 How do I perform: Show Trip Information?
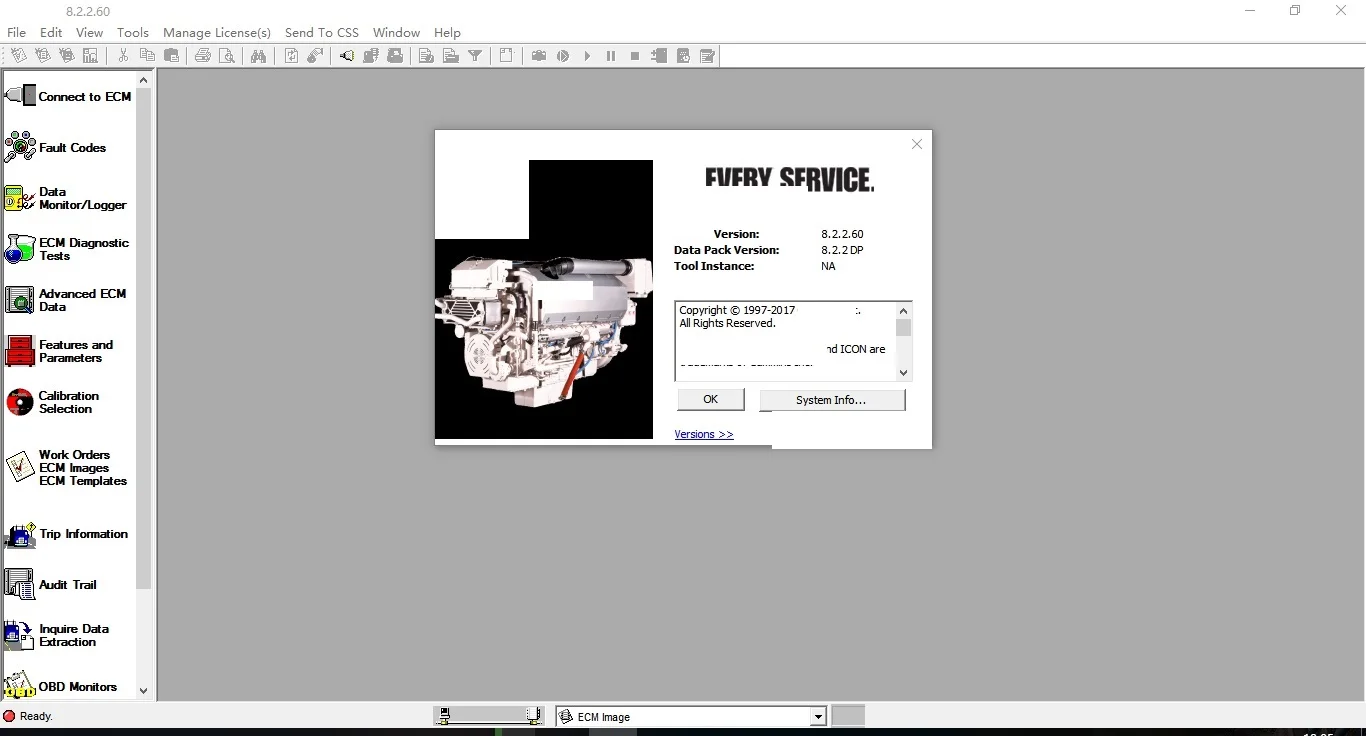pos(67,534)
